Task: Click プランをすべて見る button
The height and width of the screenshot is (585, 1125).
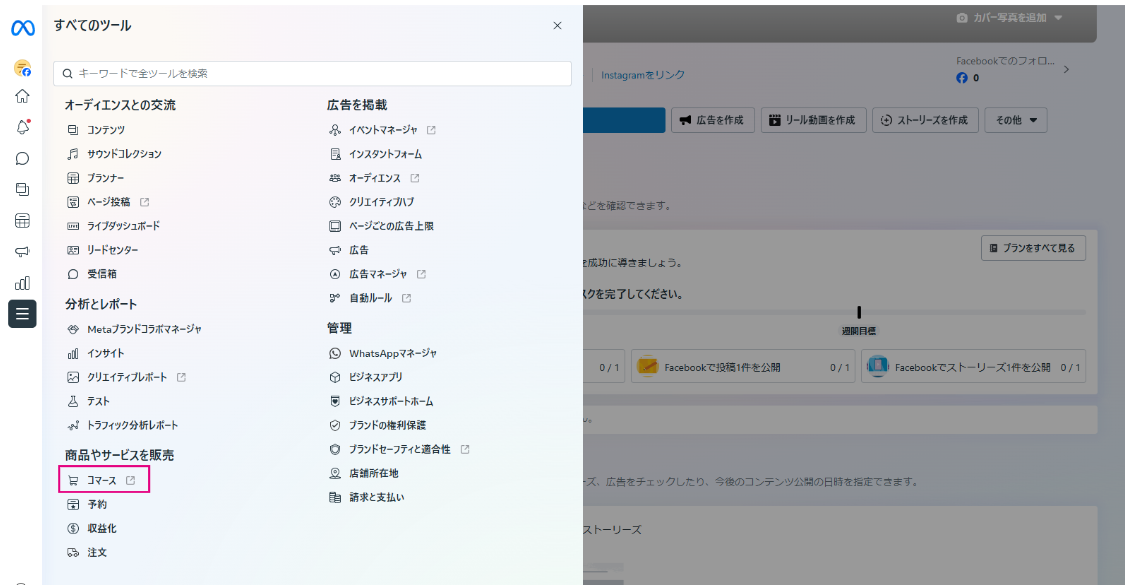Action: [1033, 248]
